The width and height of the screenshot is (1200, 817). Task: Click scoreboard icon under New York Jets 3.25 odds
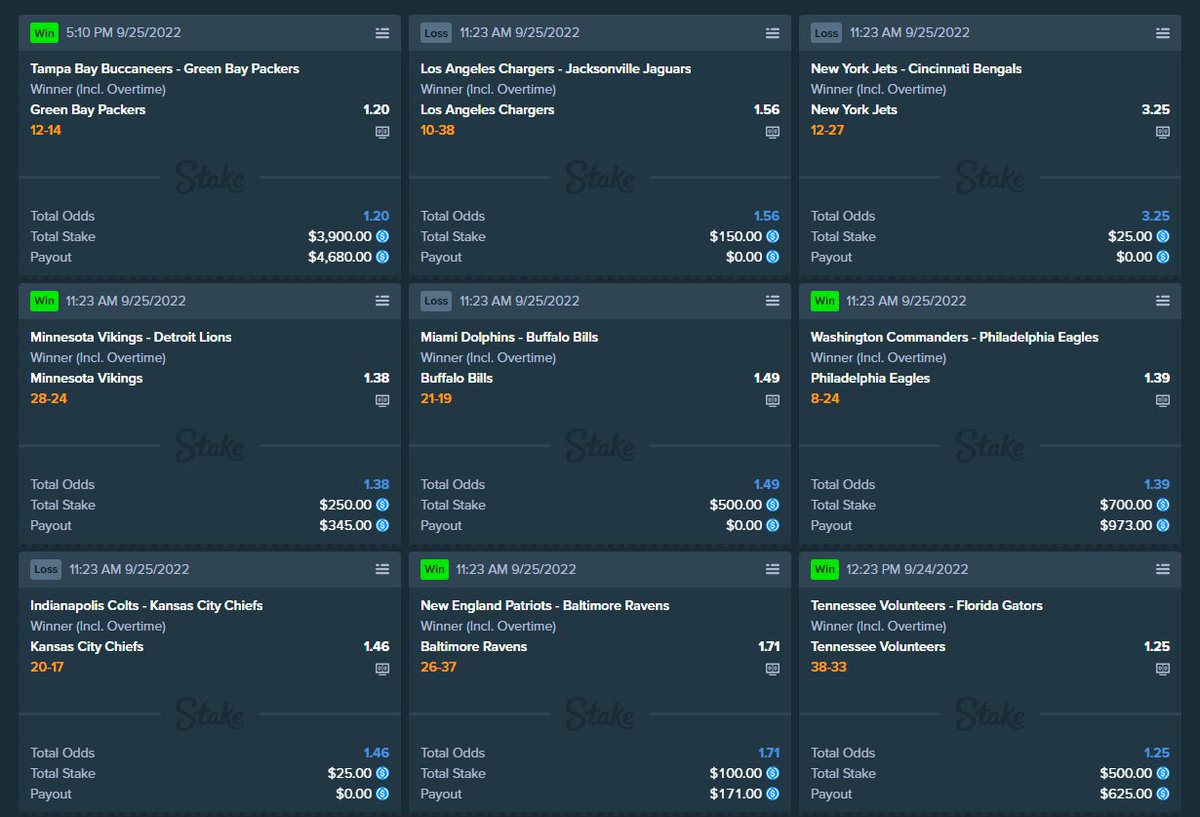tap(1162, 132)
